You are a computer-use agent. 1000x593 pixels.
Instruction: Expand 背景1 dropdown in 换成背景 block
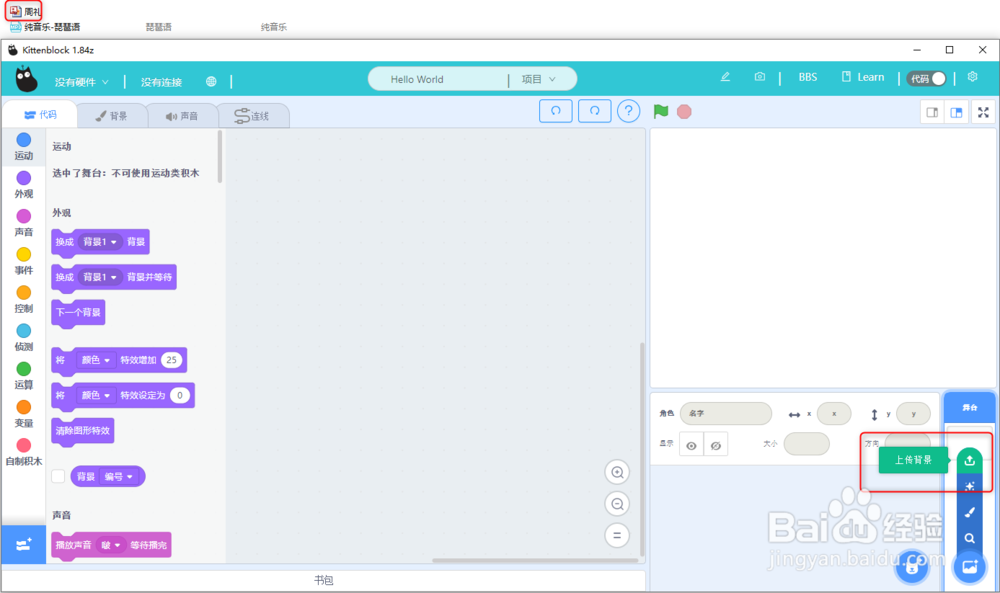[x=100, y=242]
